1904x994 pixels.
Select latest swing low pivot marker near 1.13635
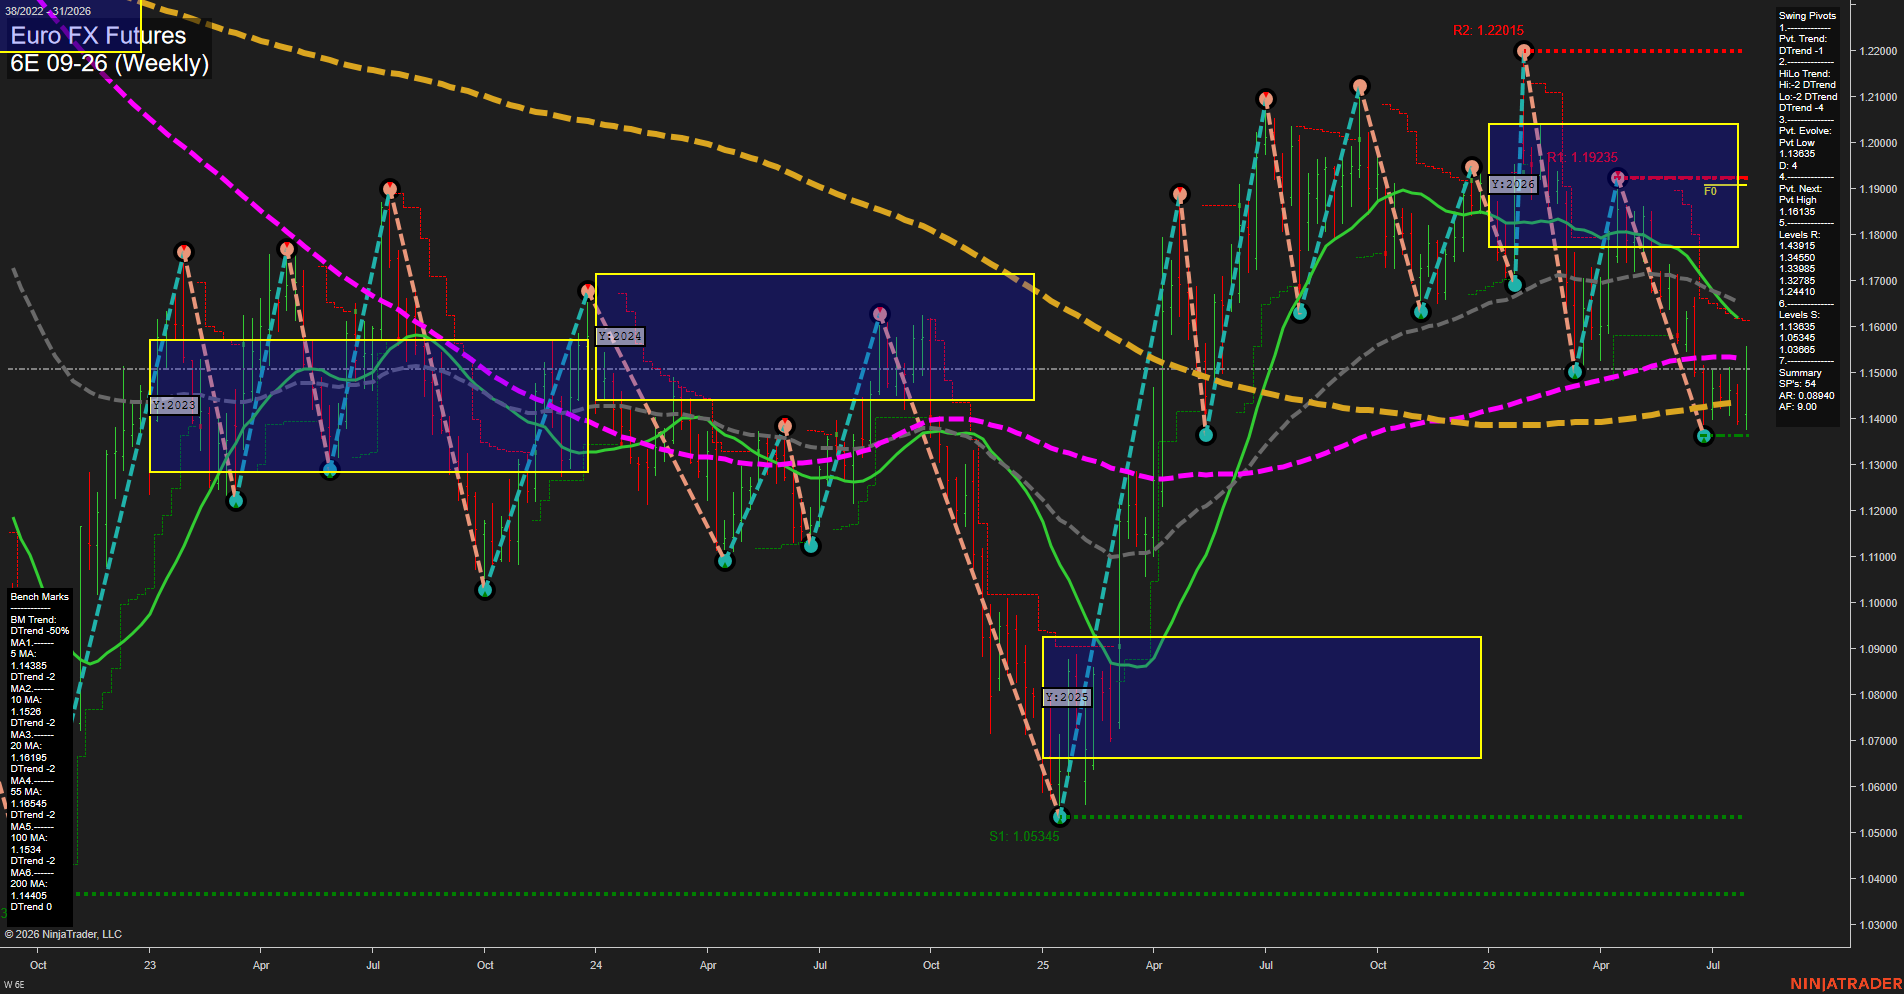click(x=1705, y=436)
